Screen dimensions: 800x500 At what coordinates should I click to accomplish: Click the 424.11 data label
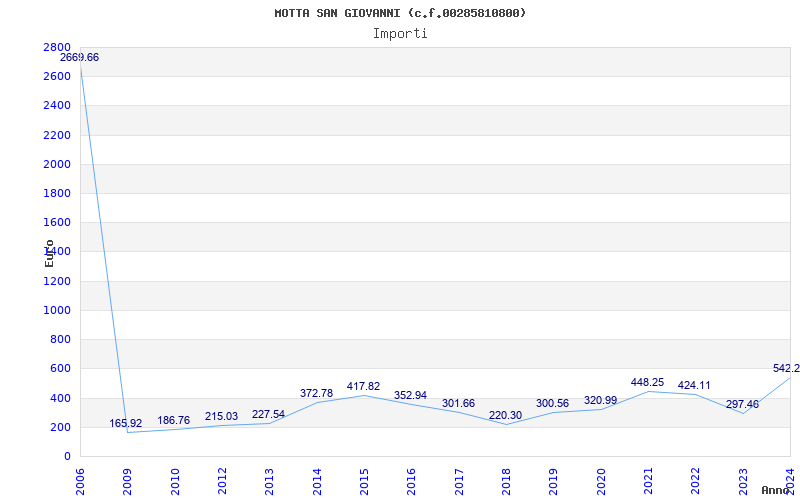694,385
